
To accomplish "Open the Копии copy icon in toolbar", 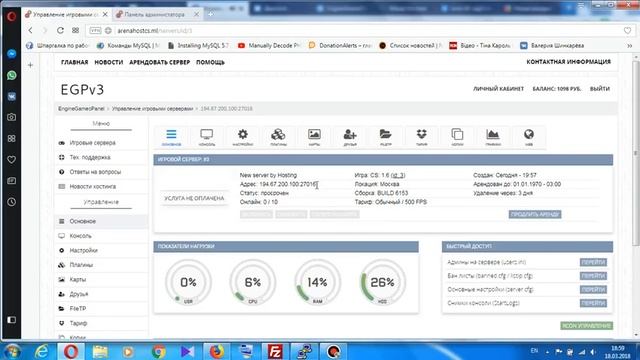I will click(x=457, y=137).
